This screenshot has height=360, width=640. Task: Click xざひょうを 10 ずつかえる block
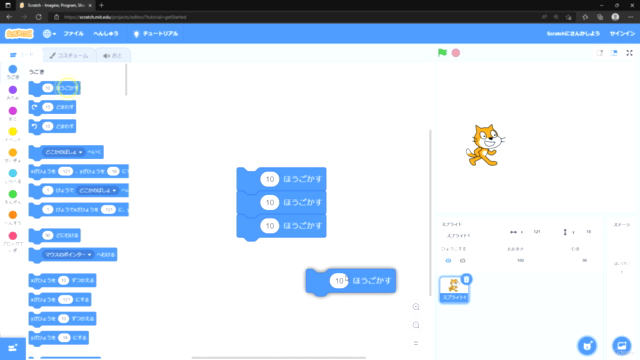click(62, 280)
